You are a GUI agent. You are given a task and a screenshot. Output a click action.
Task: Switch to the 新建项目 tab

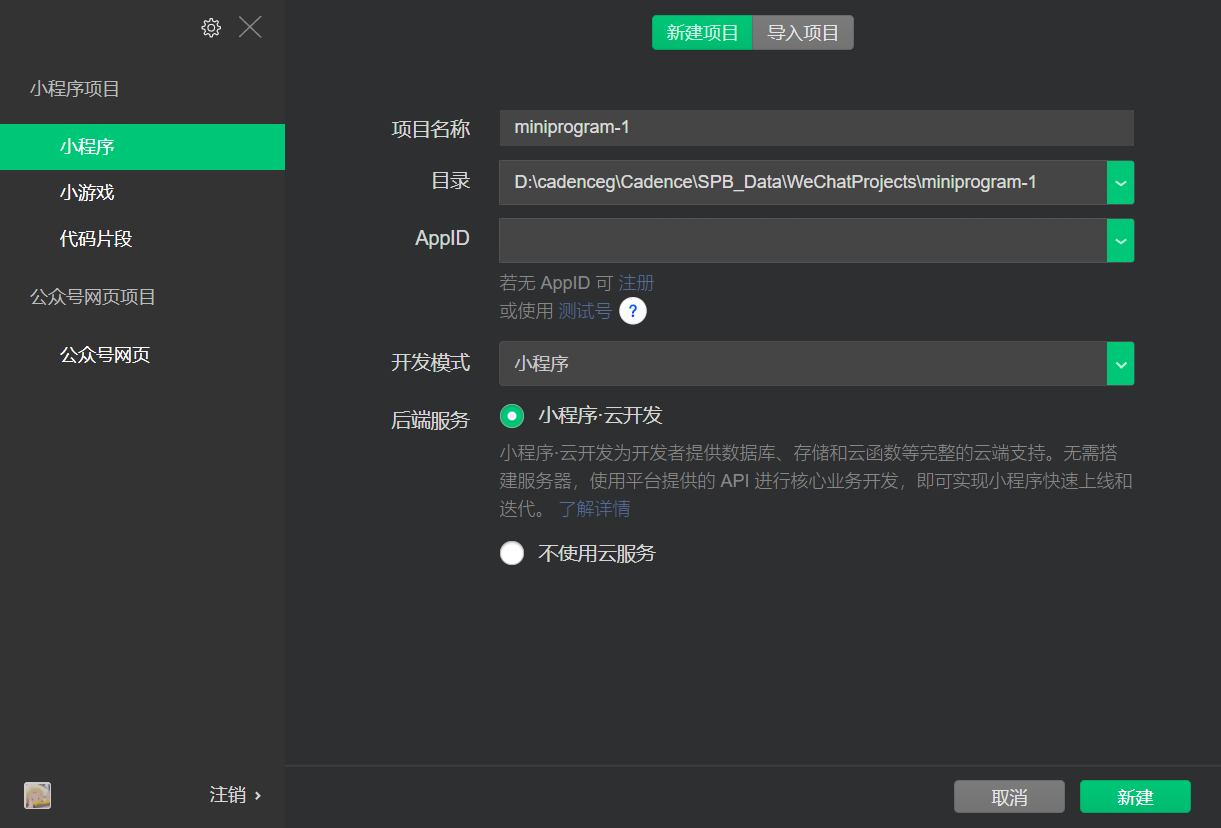coord(701,32)
